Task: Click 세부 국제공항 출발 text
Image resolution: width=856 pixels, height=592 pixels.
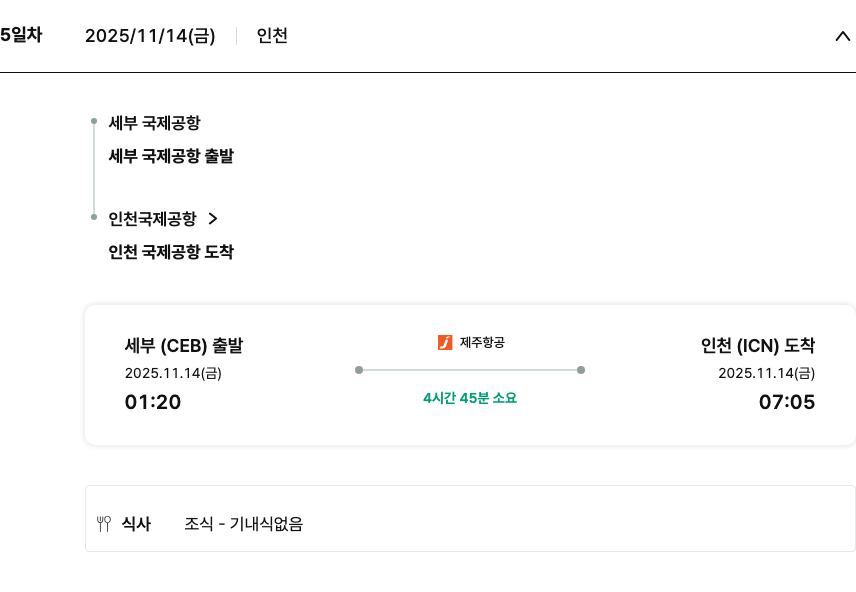Action: click(171, 156)
